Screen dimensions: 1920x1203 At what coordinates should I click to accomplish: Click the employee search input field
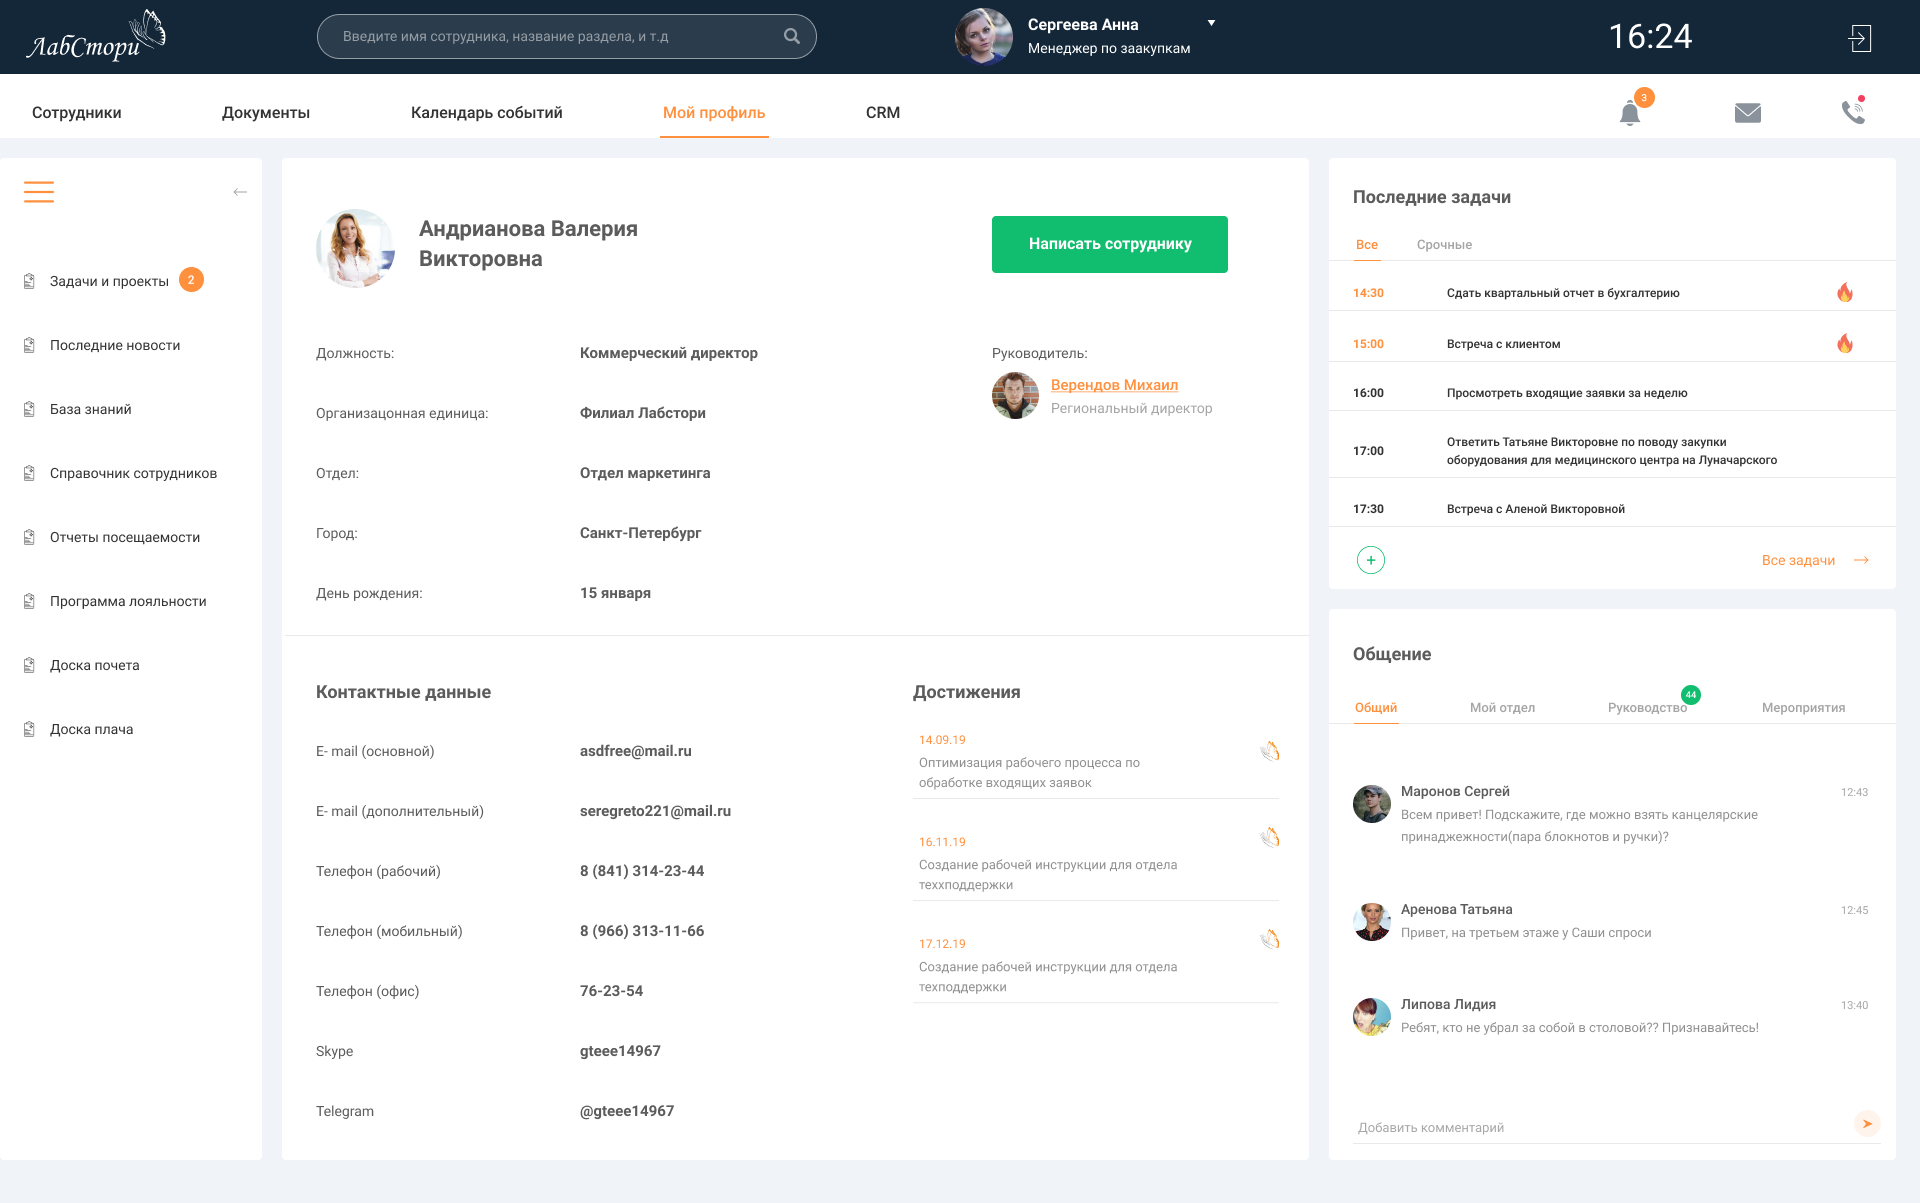coord(567,36)
